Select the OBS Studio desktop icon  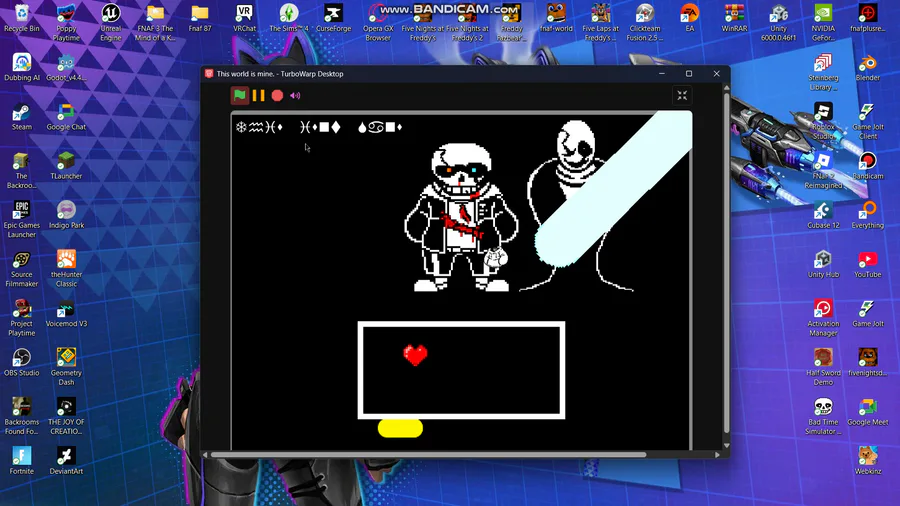point(22,363)
